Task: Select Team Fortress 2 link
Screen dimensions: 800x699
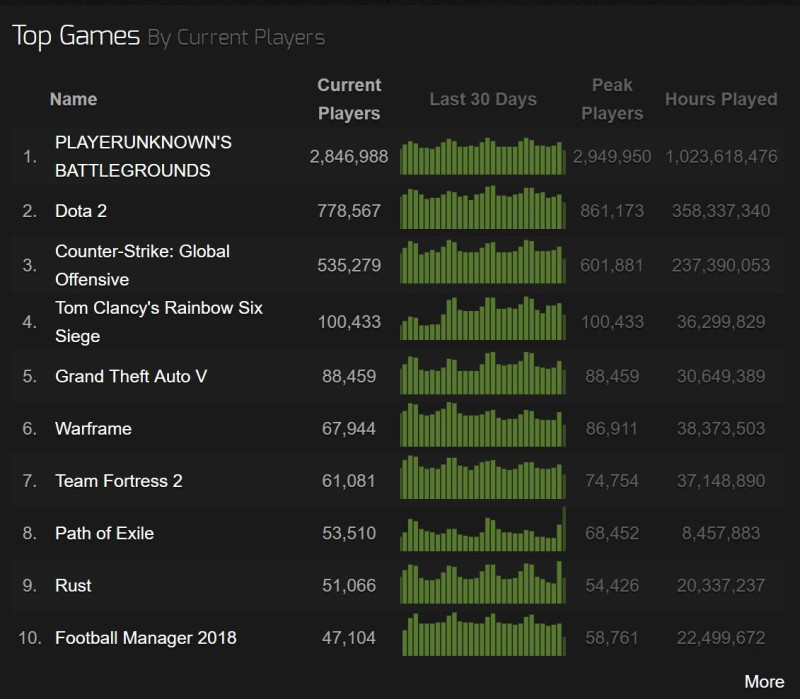Action: (x=118, y=481)
